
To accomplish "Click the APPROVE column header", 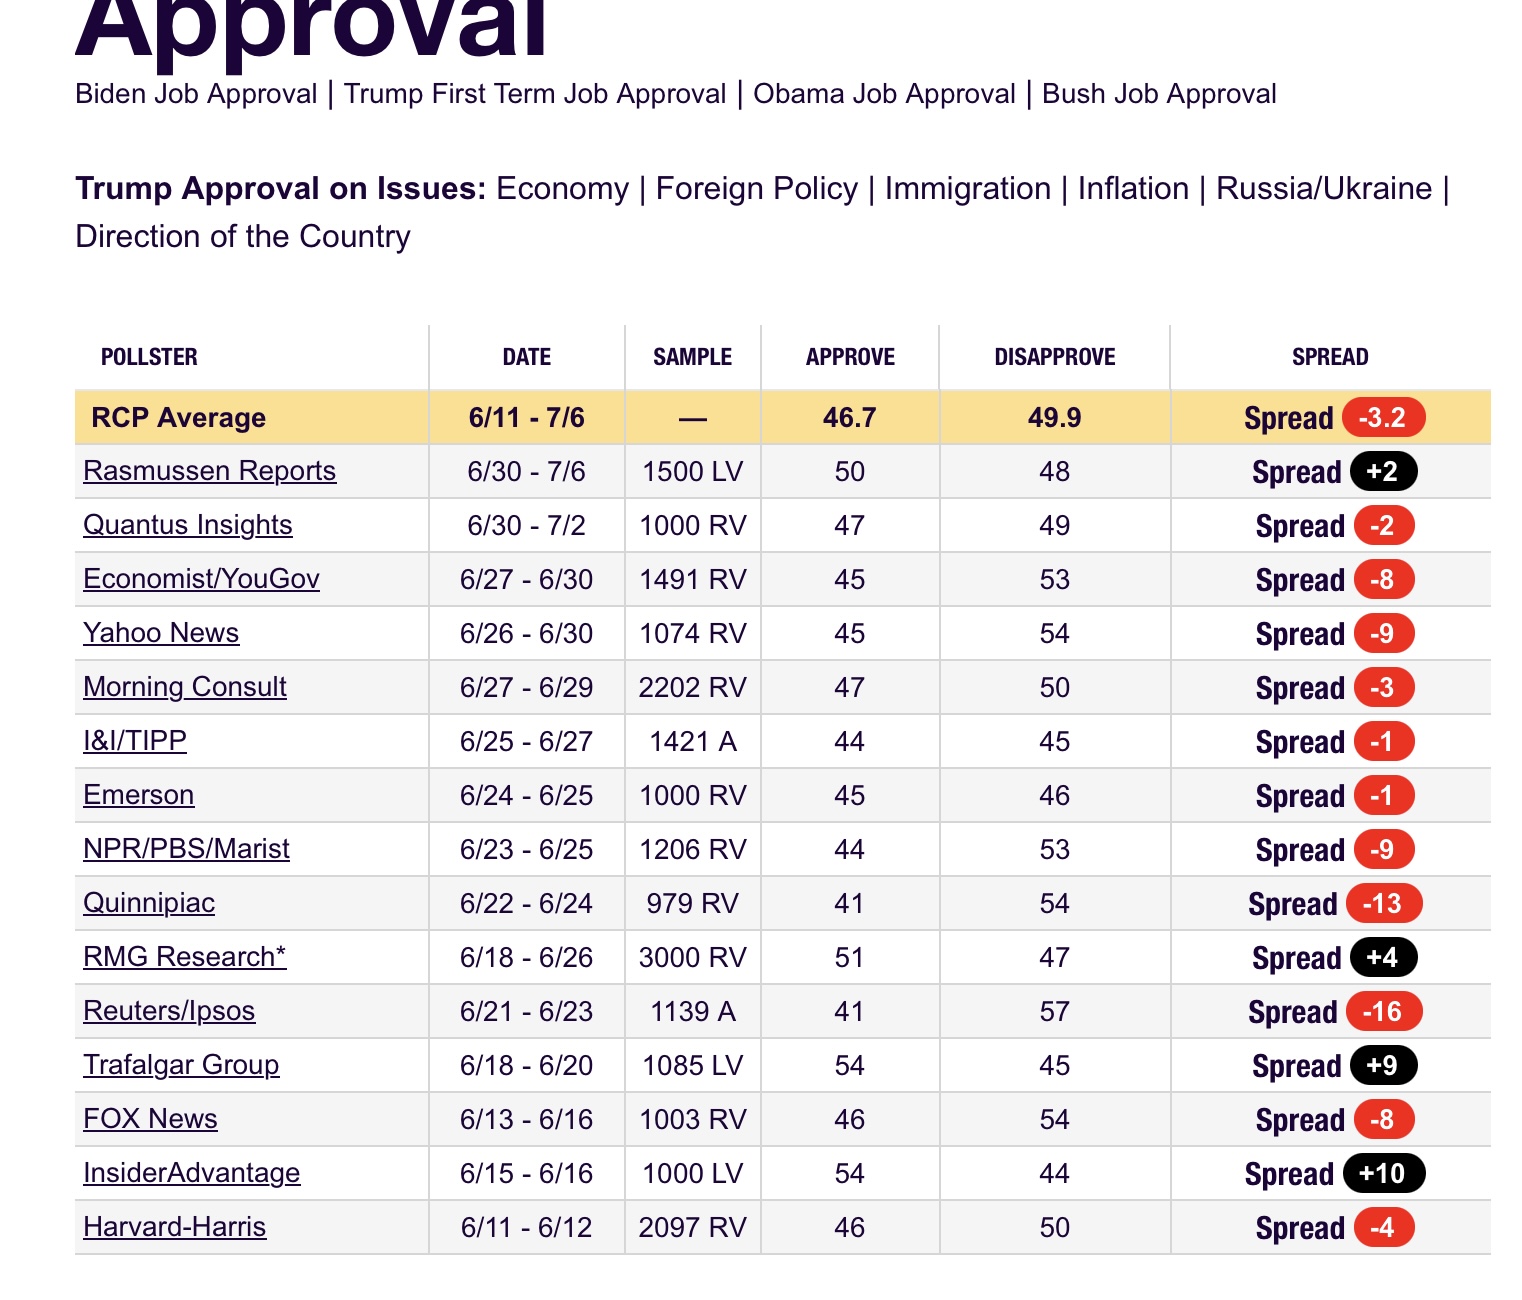I will 851,357.
